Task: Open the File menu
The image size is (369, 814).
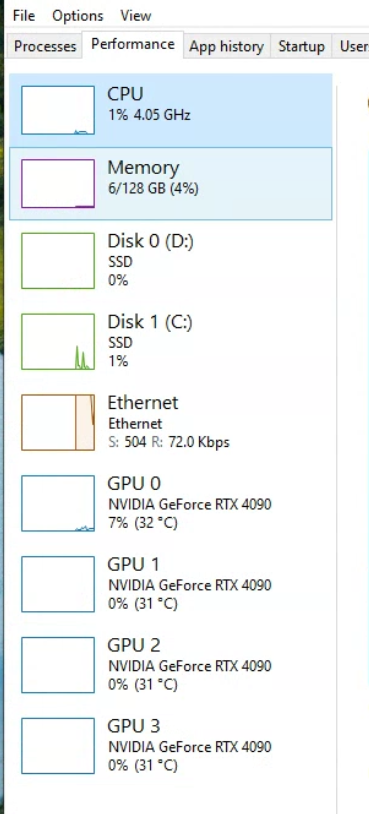Action: [23, 16]
